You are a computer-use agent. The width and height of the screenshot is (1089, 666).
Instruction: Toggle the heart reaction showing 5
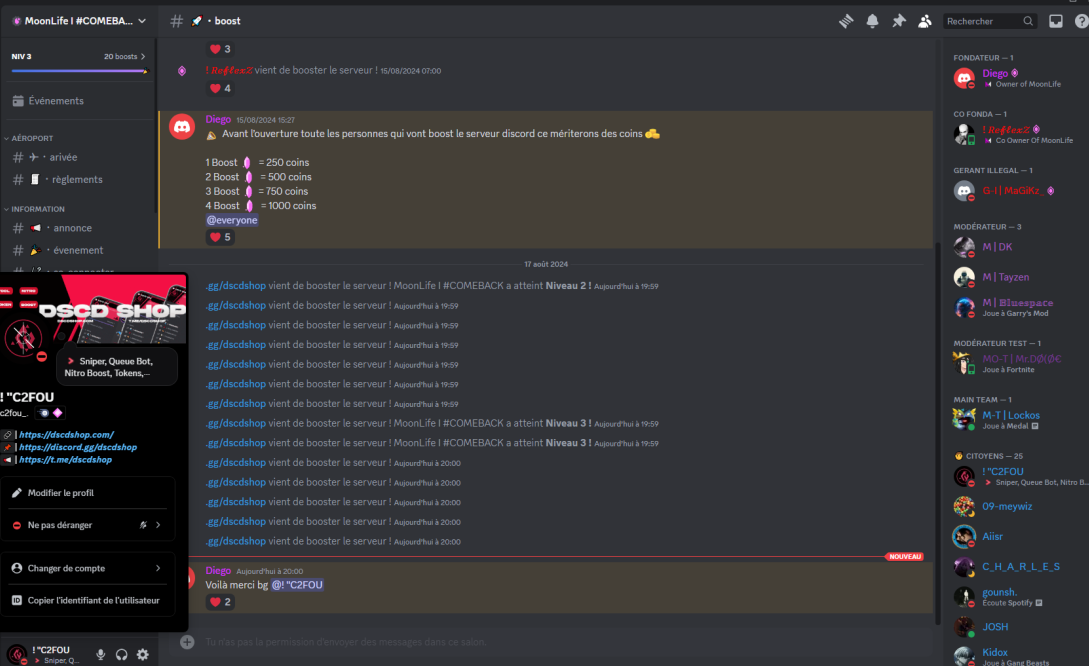pyautogui.click(x=219, y=237)
